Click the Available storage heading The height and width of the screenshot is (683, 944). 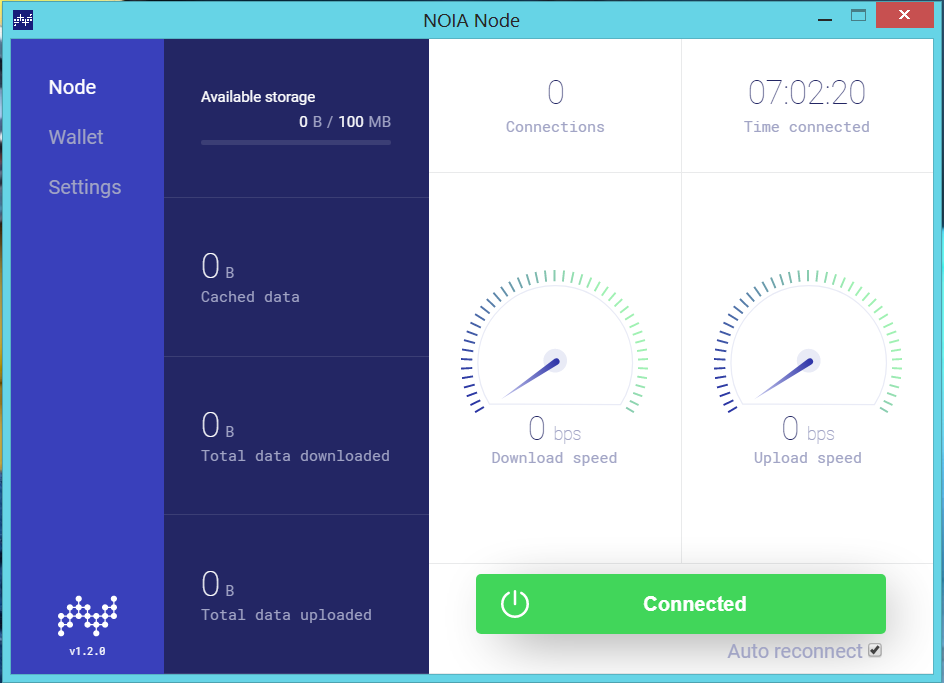[x=258, y=97]
